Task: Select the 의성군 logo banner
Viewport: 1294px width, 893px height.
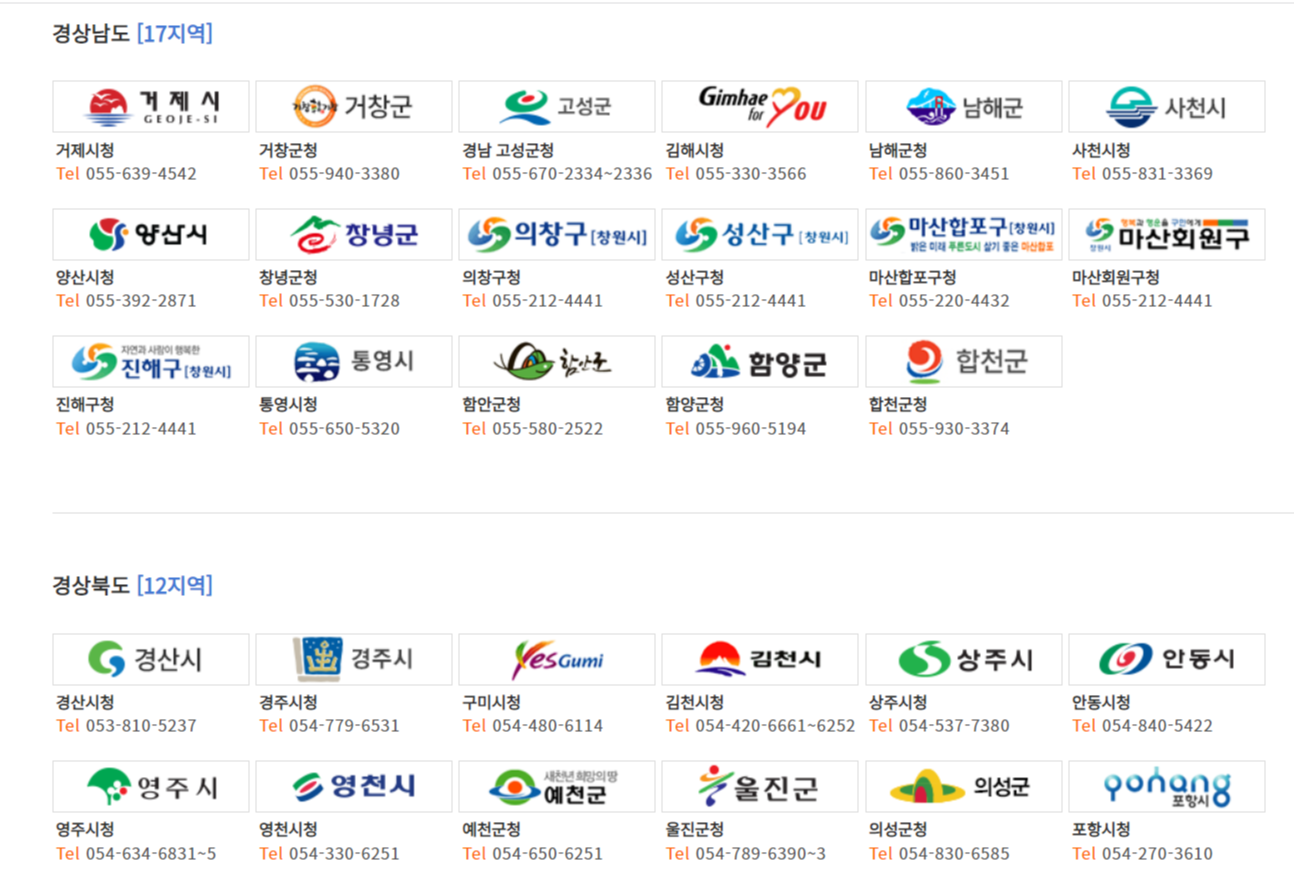Action: [x=964, y=787]
